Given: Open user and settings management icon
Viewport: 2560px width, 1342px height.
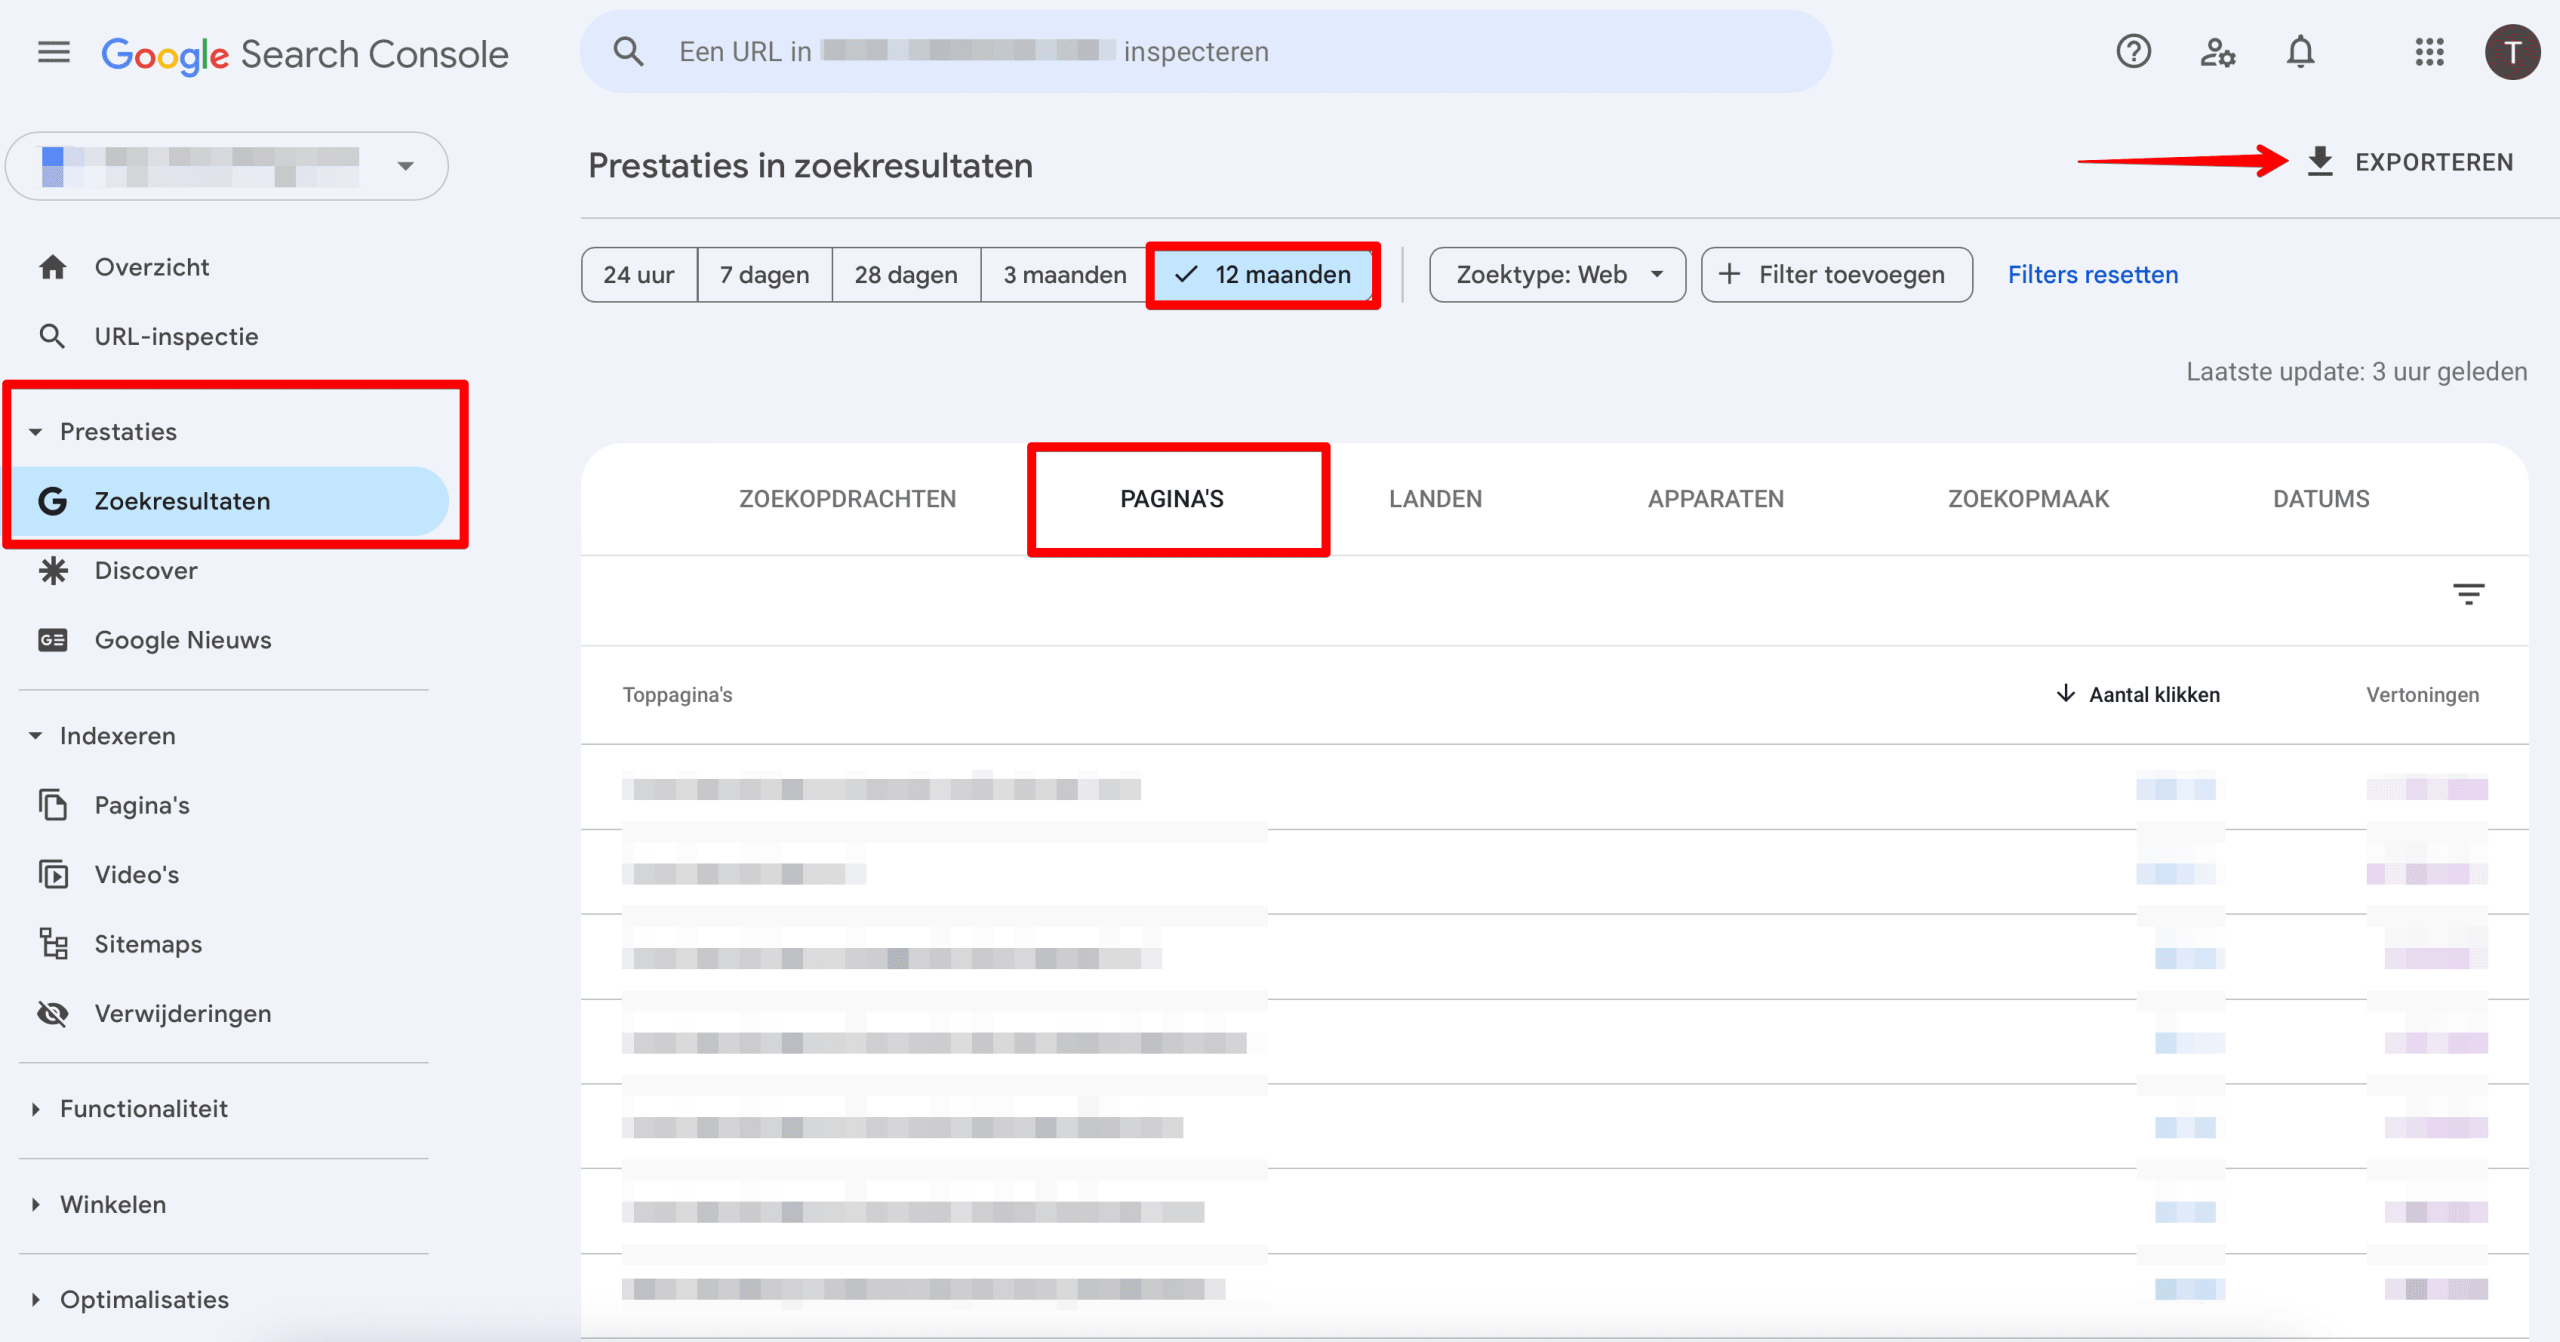Looking at the screenshot, I should pyautogui.click(x=2217, y=51).
